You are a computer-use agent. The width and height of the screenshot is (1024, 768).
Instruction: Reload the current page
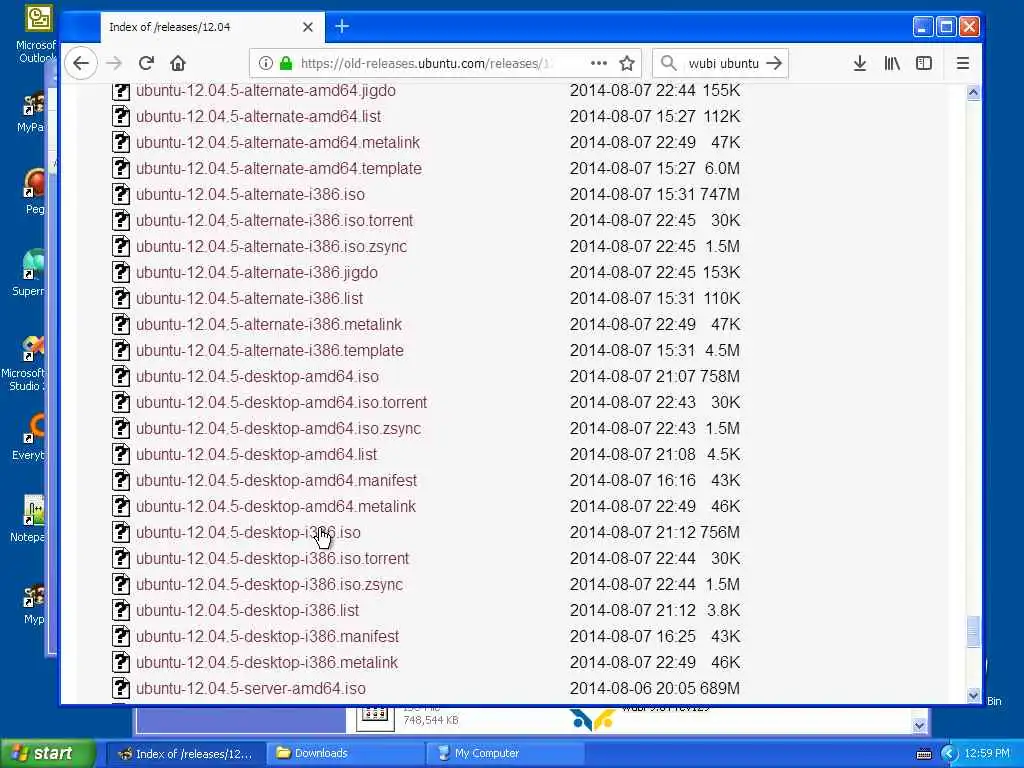146,63
